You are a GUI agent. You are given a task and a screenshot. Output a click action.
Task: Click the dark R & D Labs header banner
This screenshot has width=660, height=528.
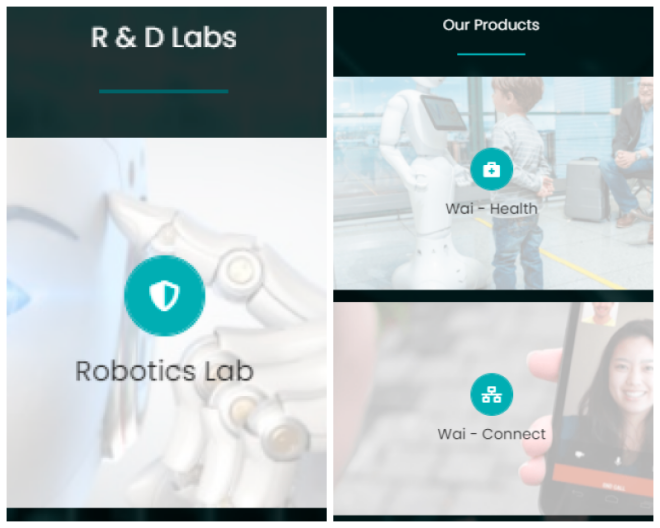pos(167,72)
